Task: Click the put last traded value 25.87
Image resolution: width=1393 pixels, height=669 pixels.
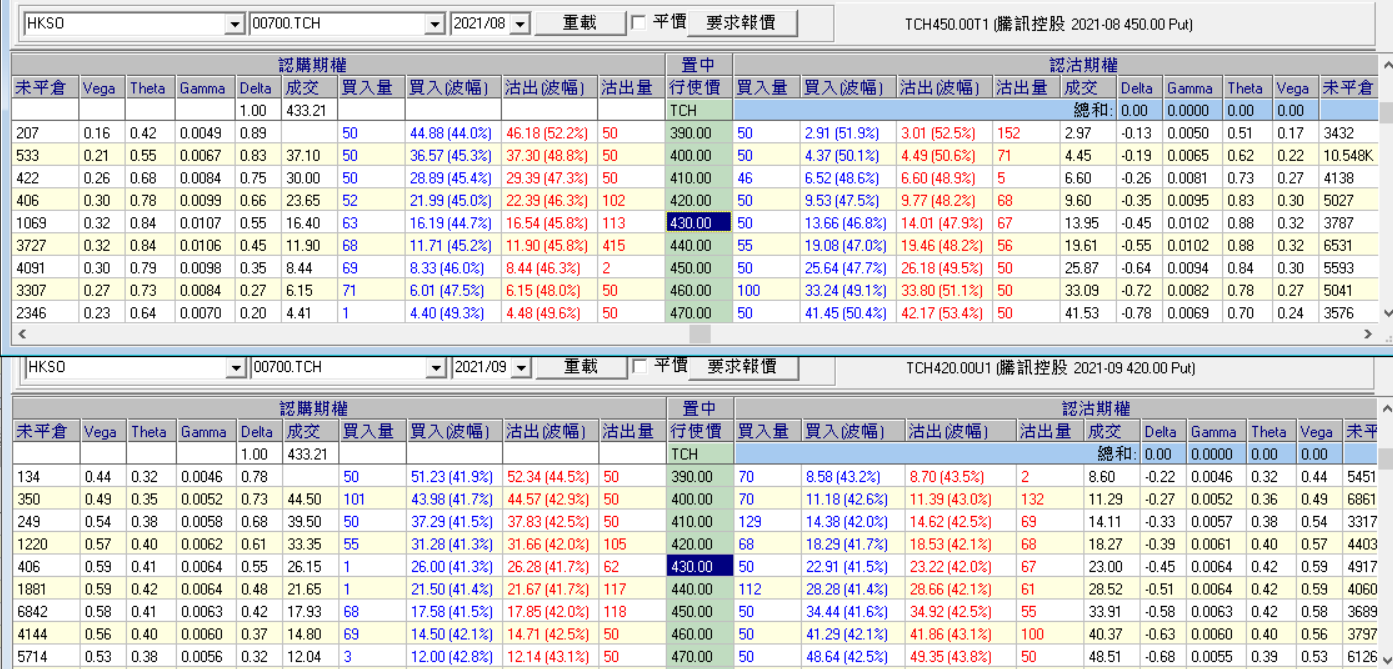Action: [x=1081, y=268]
